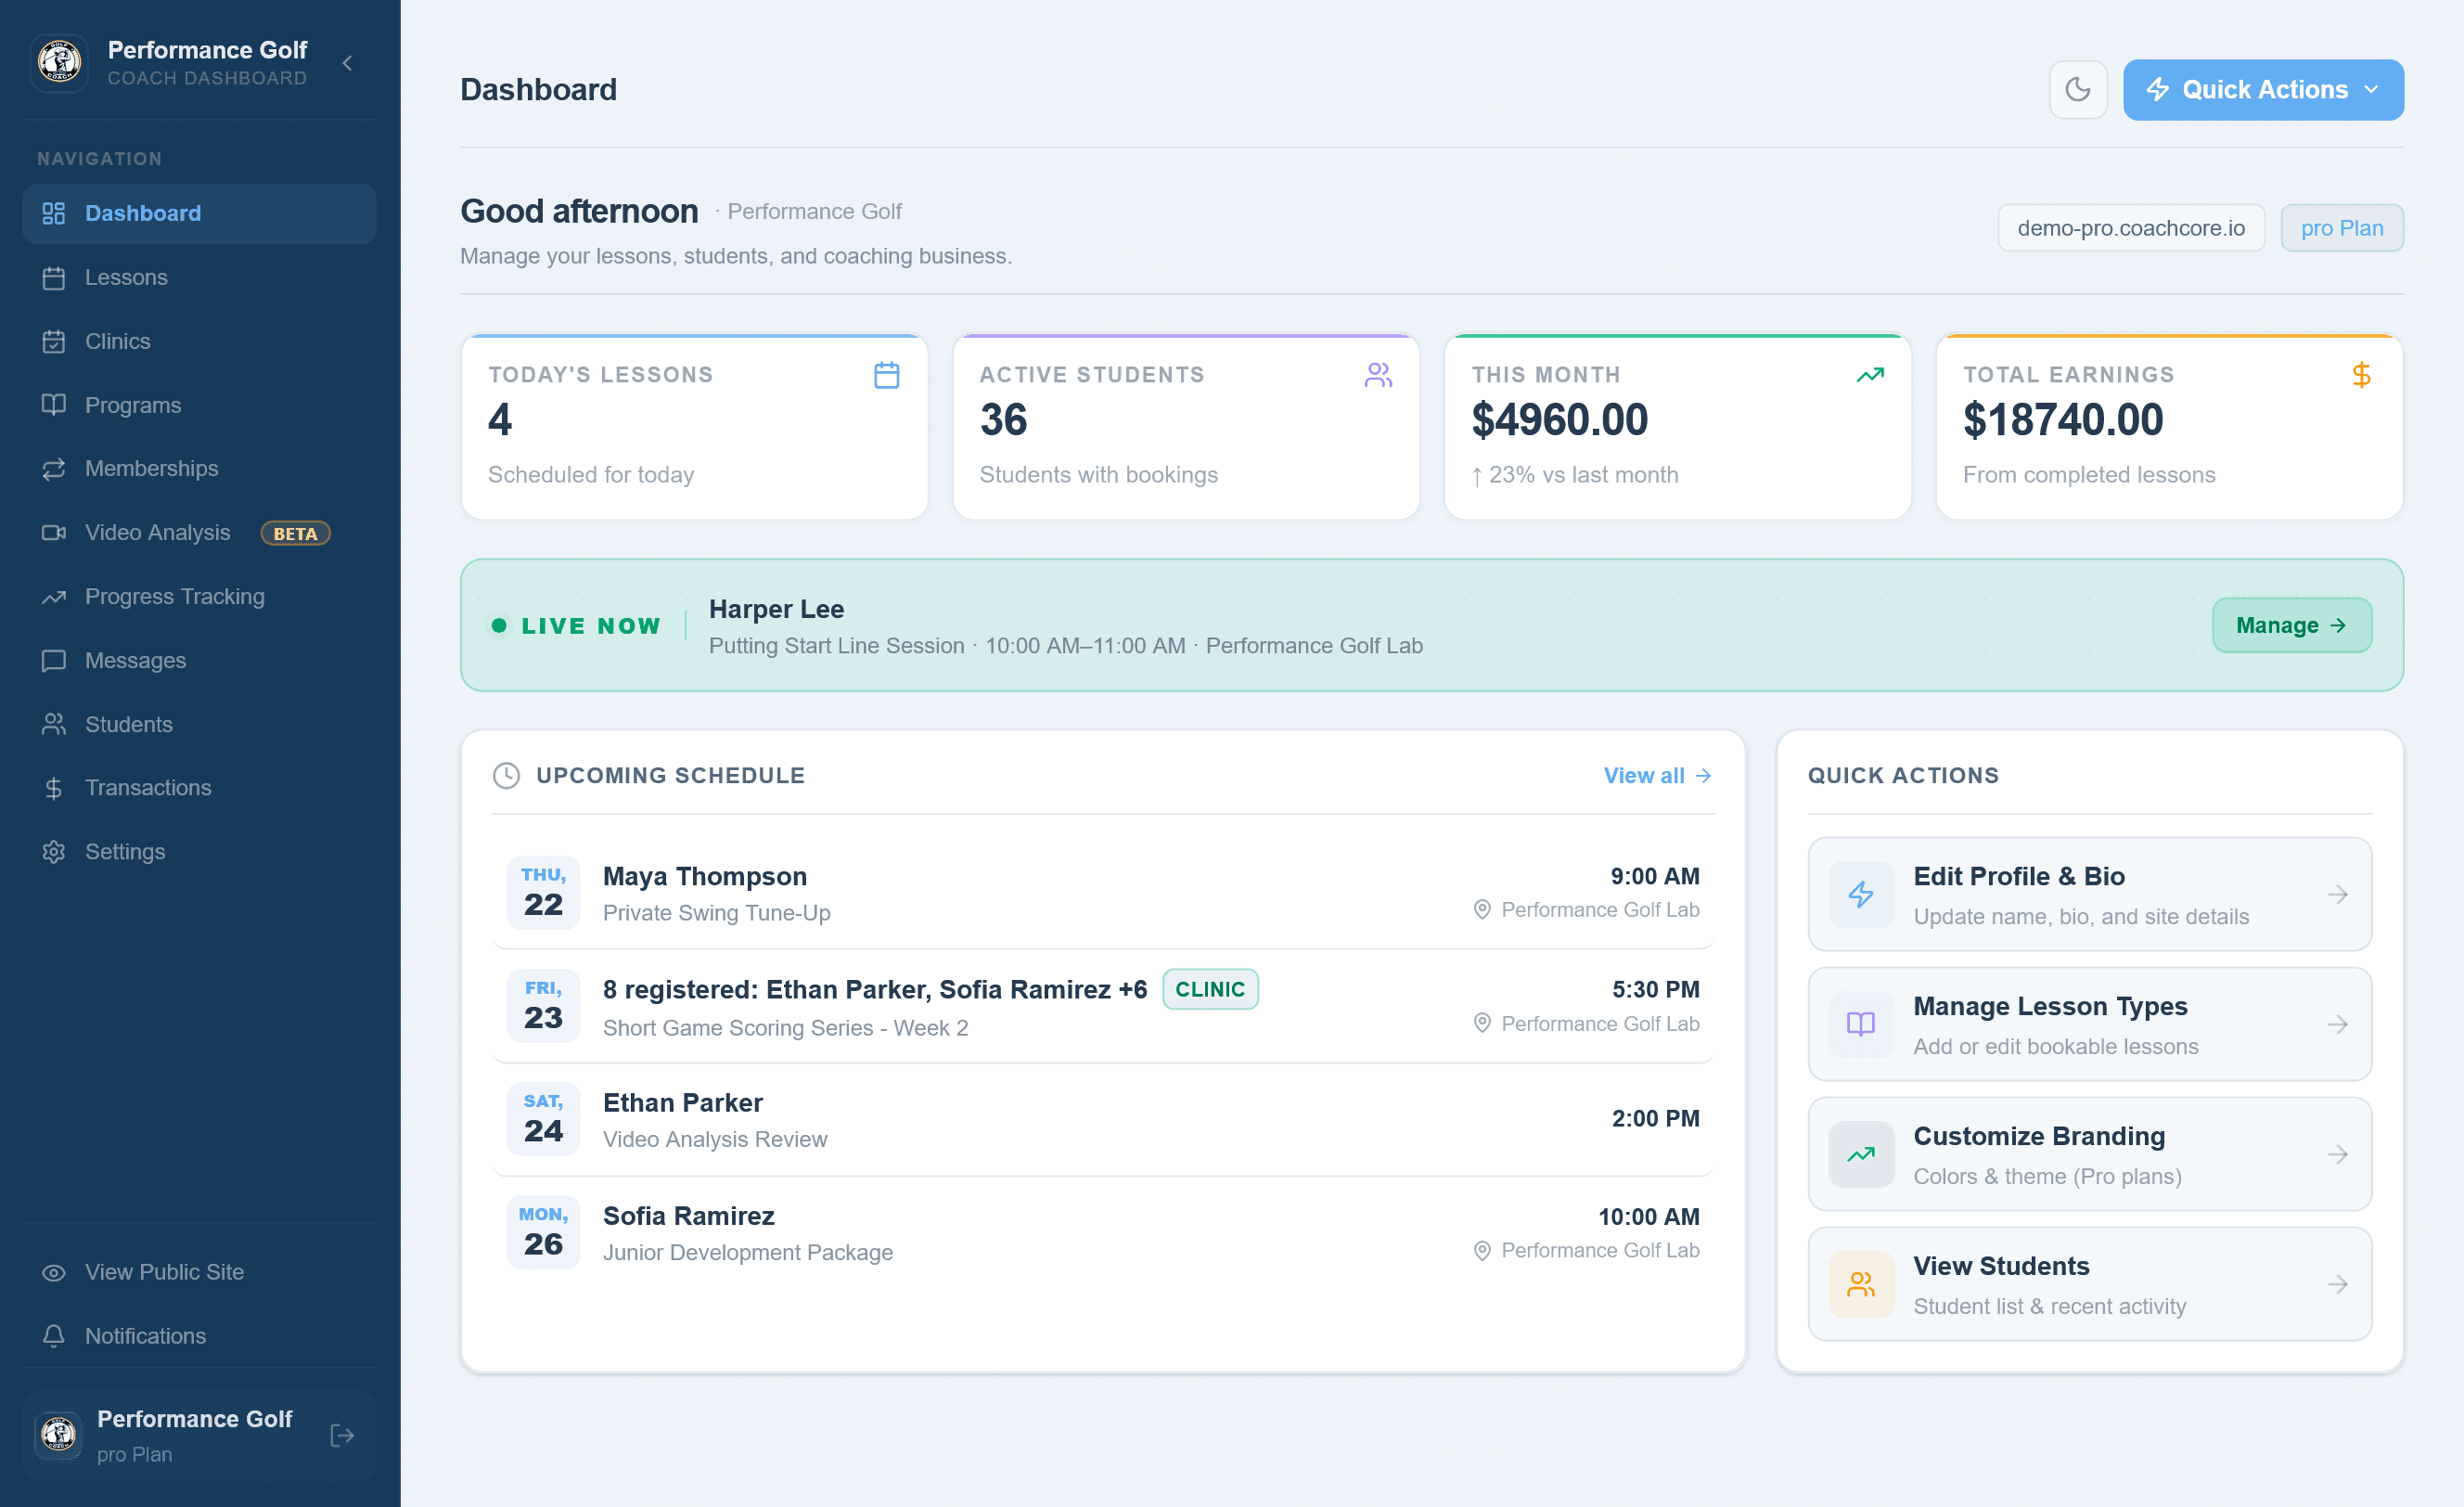The width and height of the screenshot is (2464, 1507).
Task: Click the arrow on the Edit Profile & Bio card
Action: (x=2338, y=894)
